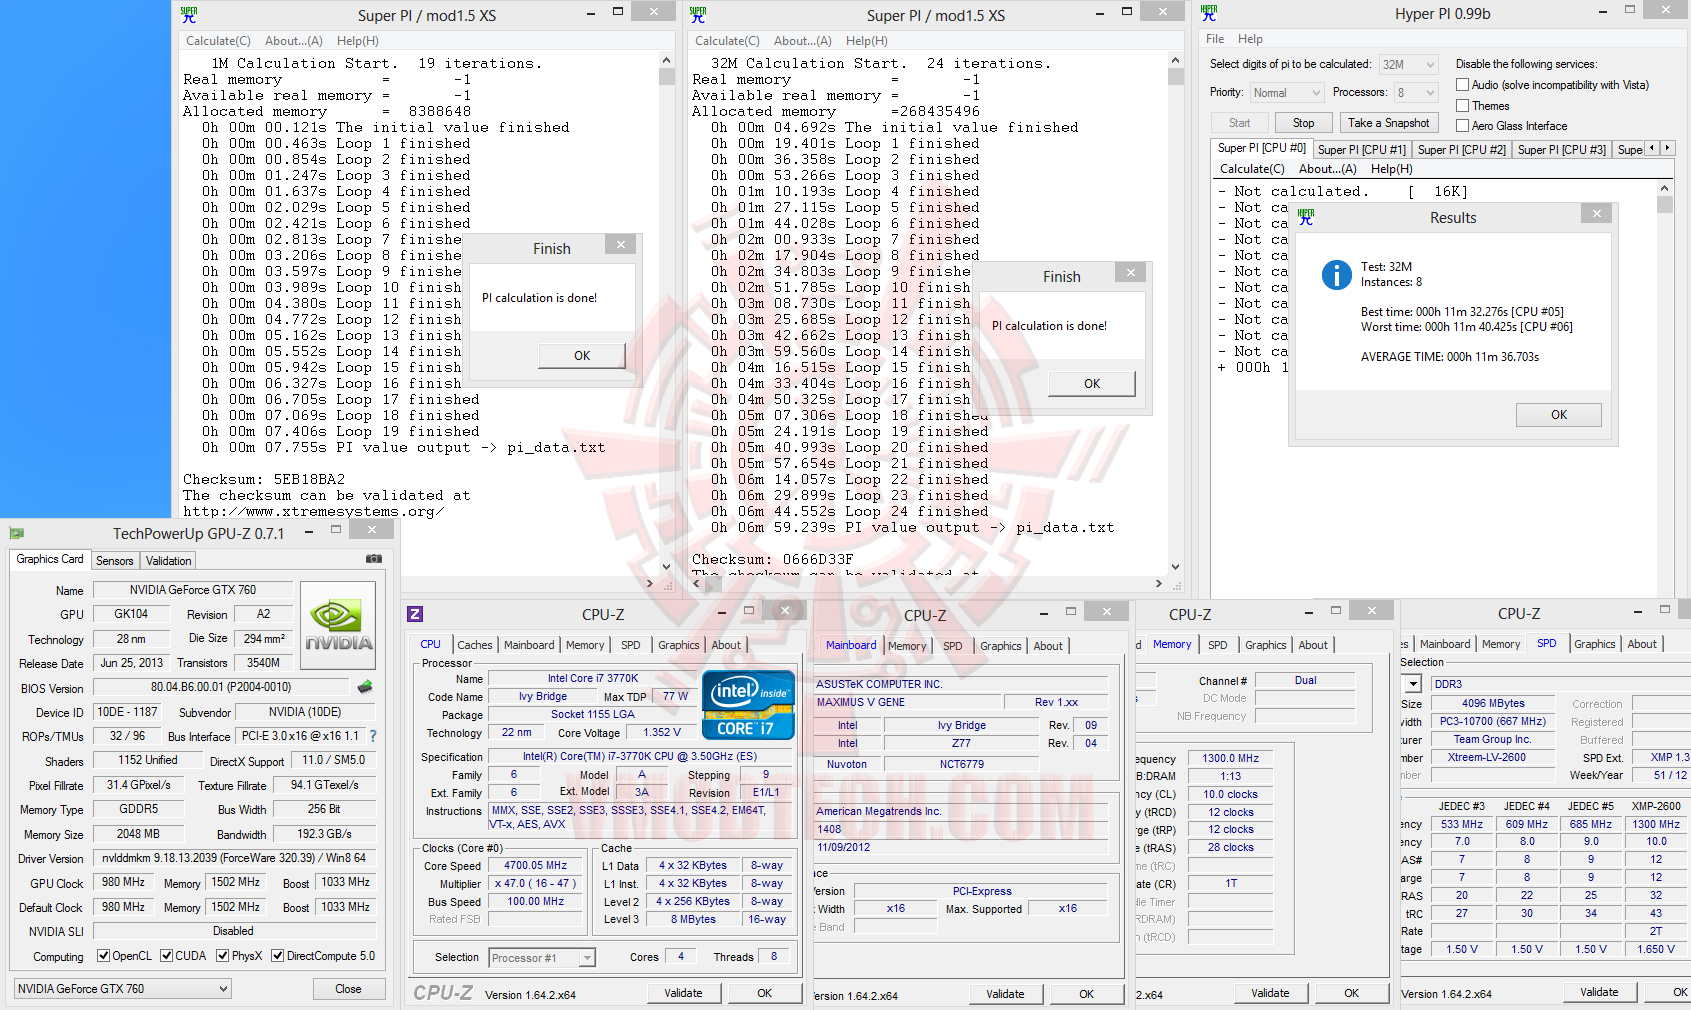Open the Priority Normal dropdown in Hyper PI
The height and width of the screenshot is (1010, 1691).
pyautogui.click(x=1287, y=93)
